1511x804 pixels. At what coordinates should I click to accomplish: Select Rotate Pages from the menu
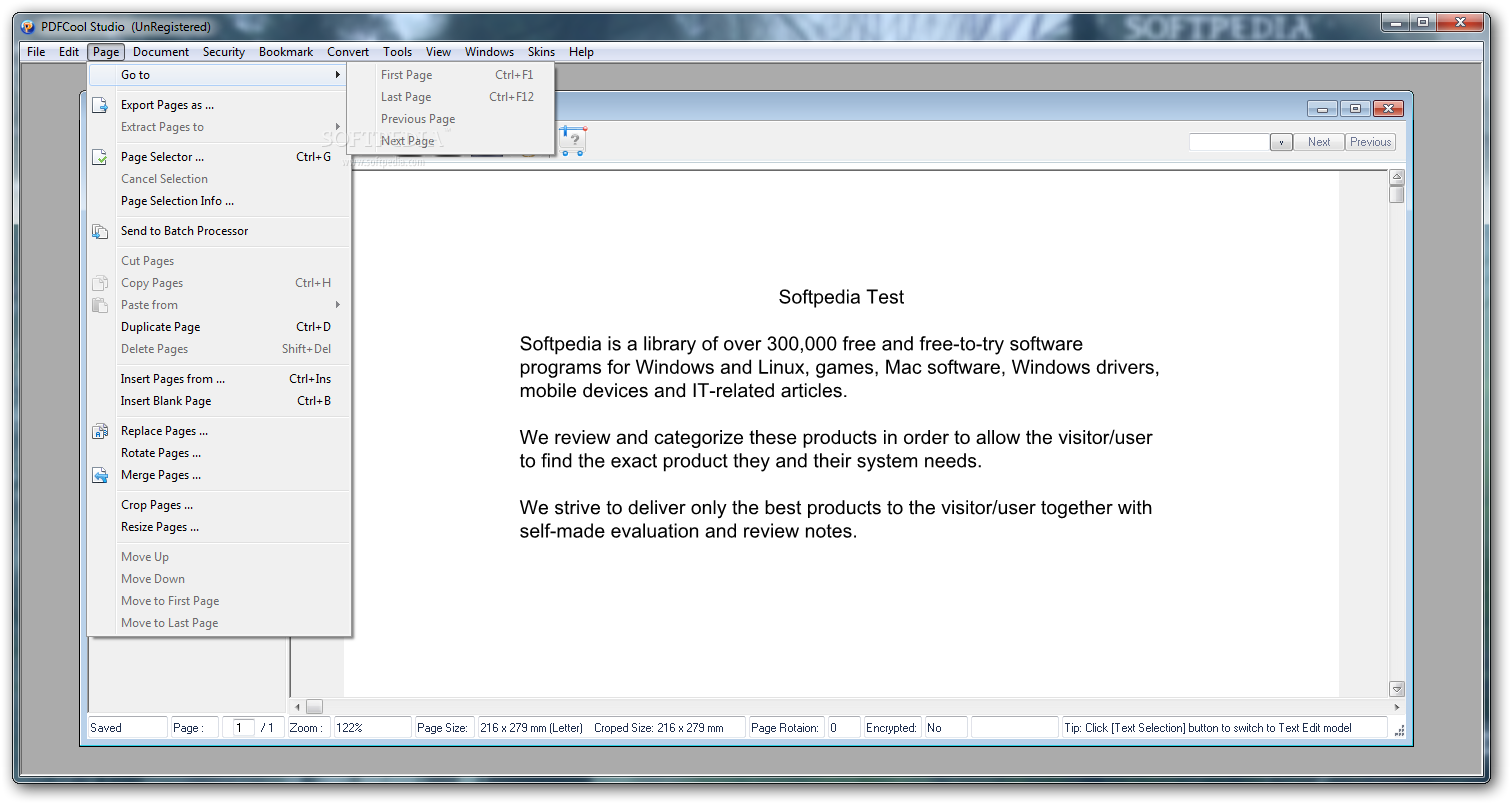click(x=219, y=453)
